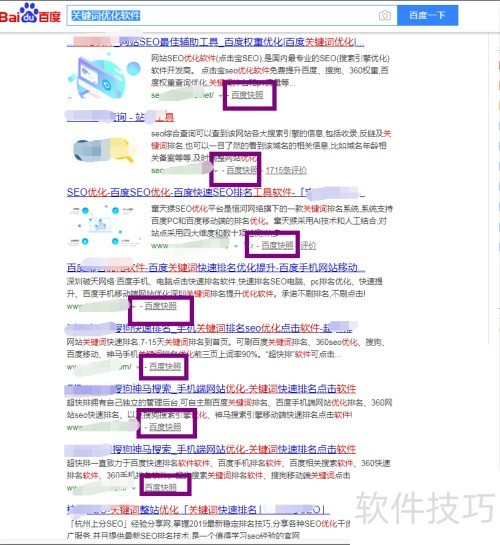The width and height of the screenshot is (500, 545).
Task: Open 百度快照 for the 超快排一直致力于 result
Action: pyautogui.click(x=161, y=487)
